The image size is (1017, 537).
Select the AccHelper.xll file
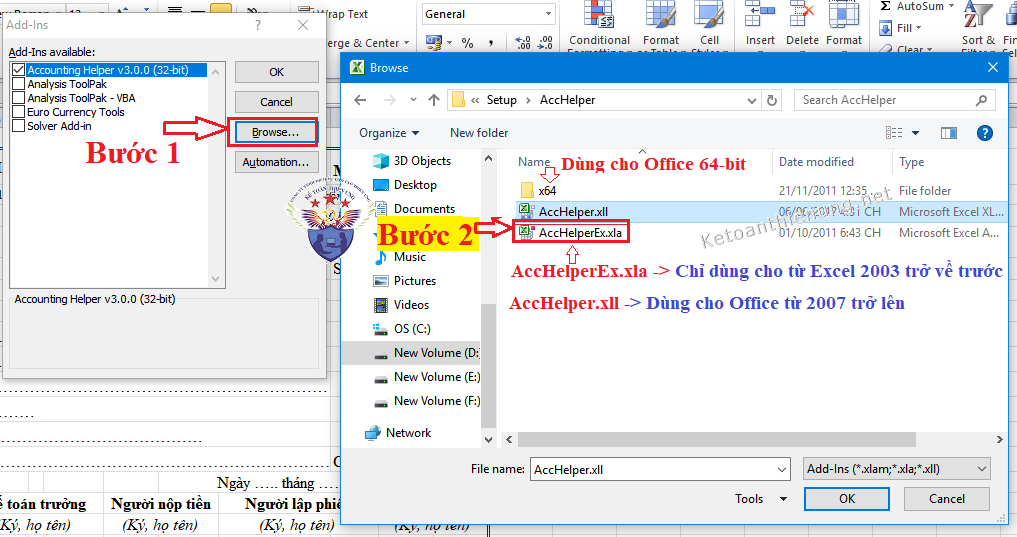(573, 211)
